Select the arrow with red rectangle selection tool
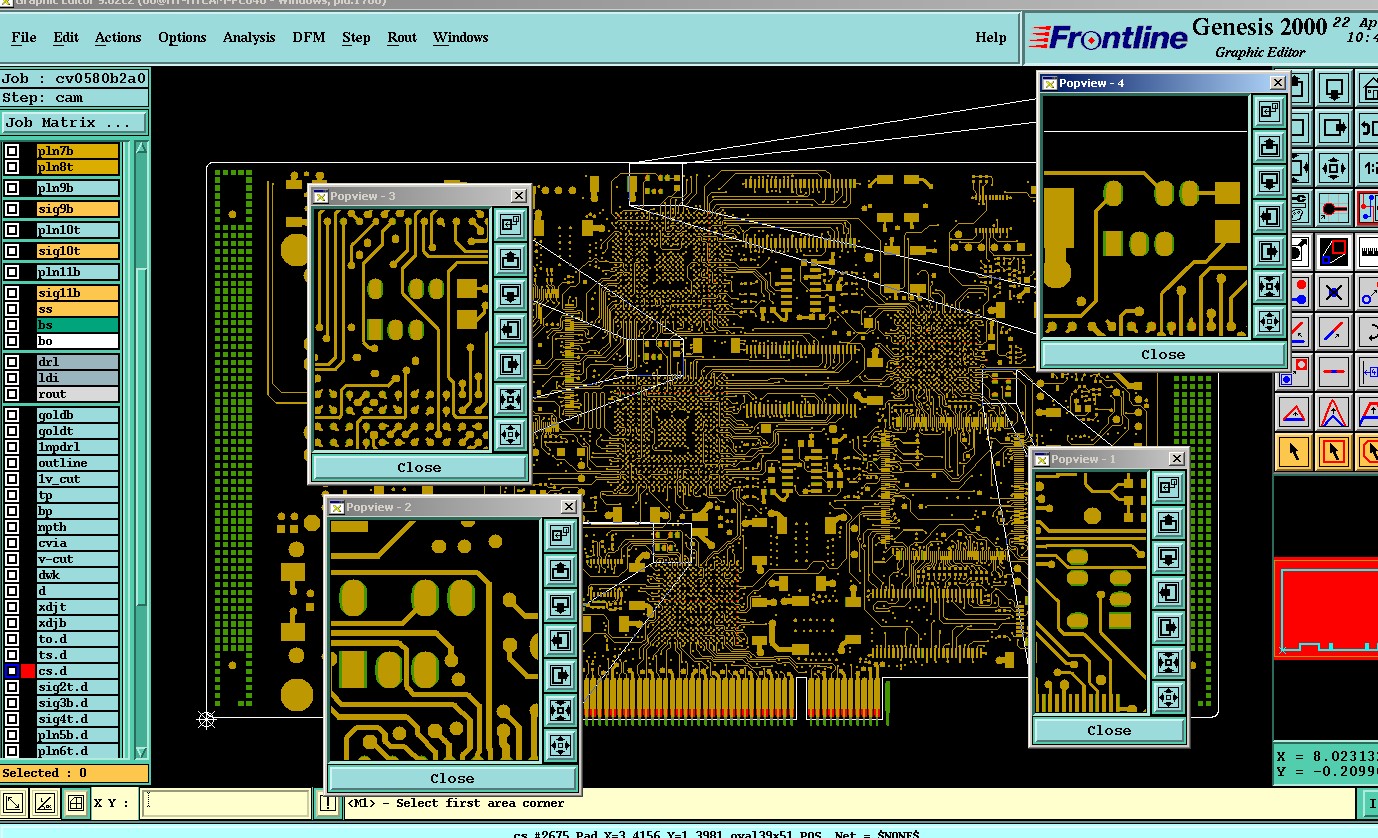 (x=1333, y=451)
